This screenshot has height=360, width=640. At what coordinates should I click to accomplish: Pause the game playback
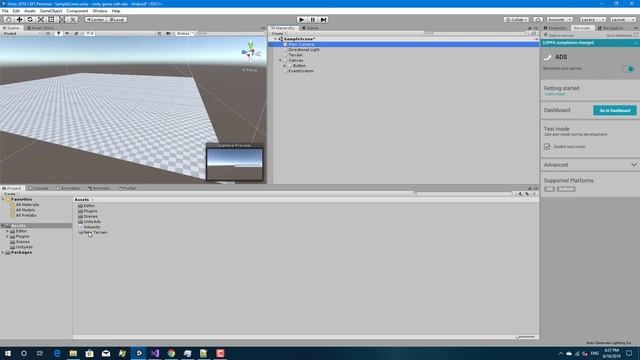[x=313, y=19]
